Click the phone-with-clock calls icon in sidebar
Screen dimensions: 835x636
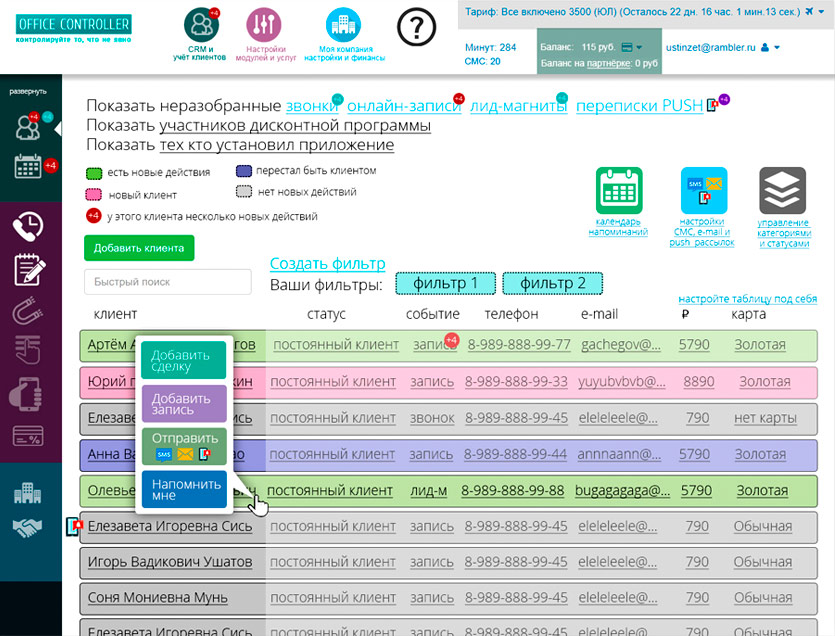(28, 226)
